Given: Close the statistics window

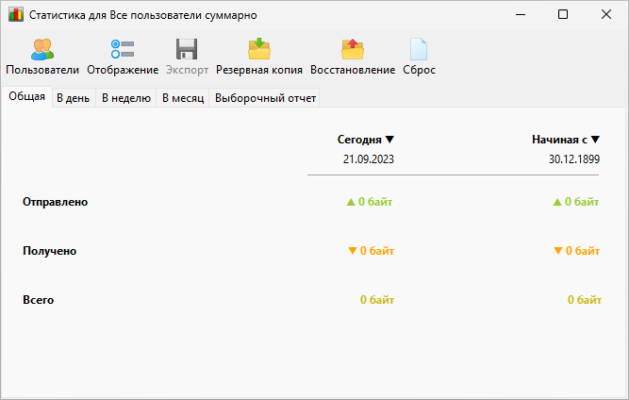Looking at the screenshot, I should [x=606, y=15].
